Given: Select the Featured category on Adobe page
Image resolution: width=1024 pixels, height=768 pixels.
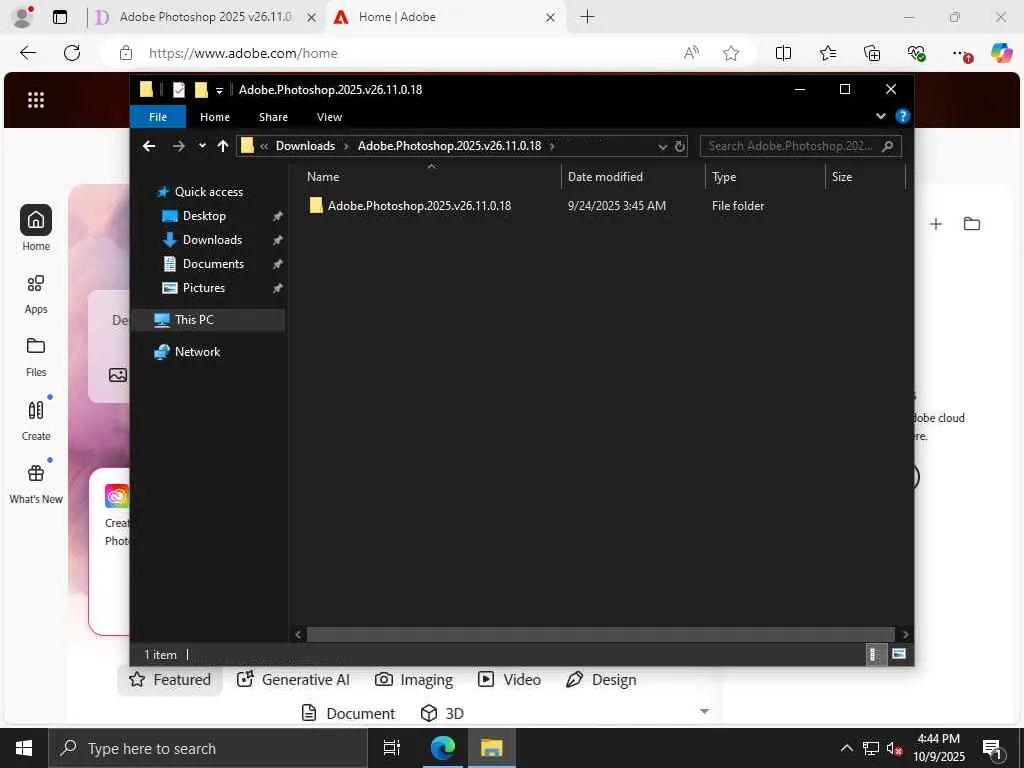Looking at the screenshot, I should 170,680.
